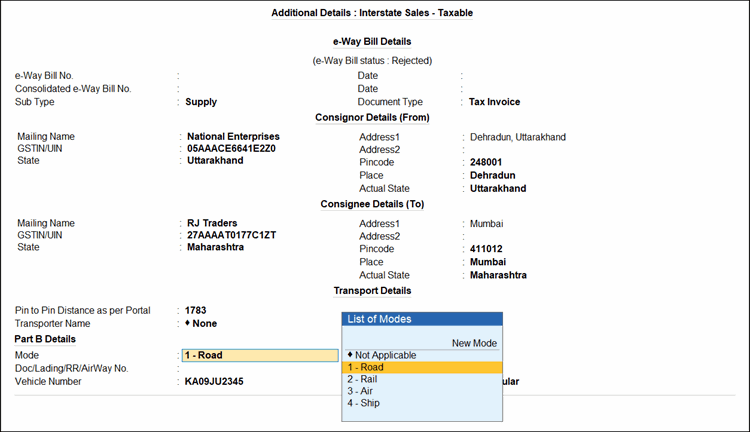The image size is (750, 432).
Task: Select '2 - Rail' in List of Modes
Action: click(362, 379)
